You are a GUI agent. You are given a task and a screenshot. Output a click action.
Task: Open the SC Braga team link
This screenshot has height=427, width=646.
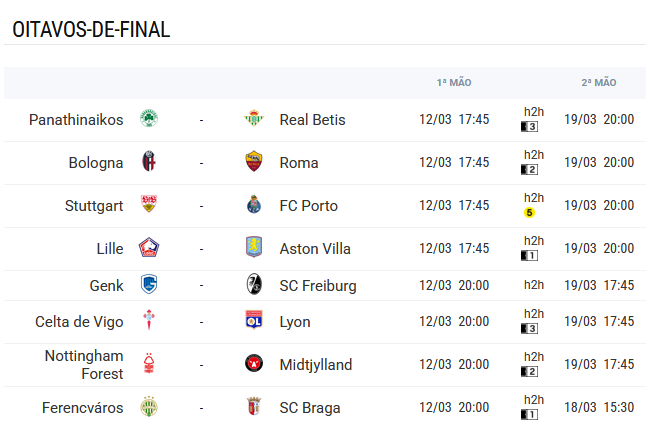310,407
